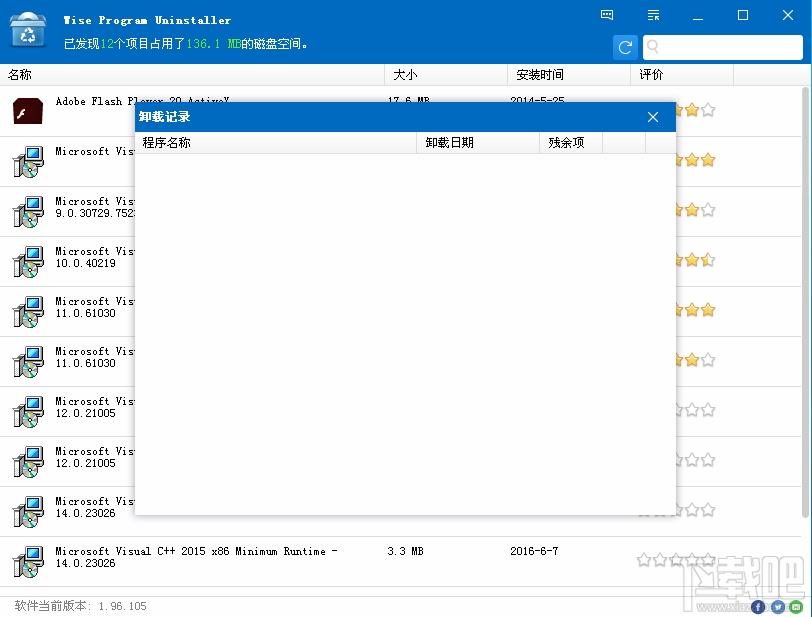
Task: Click the 3.3 MB size value
Action: click(405, 551)
